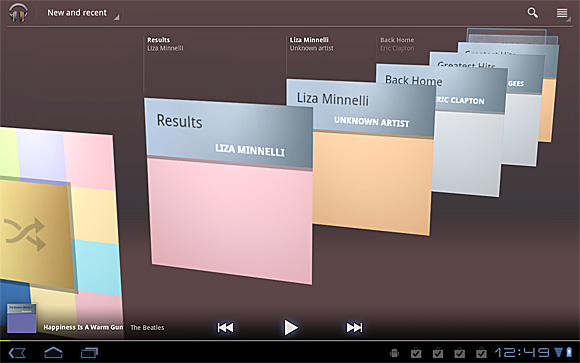Image resolution: width=580 pixels, height=363 pixels.
Task: Open Happiness Is A Warm Gun title
Action: click(x=83, y=327)
